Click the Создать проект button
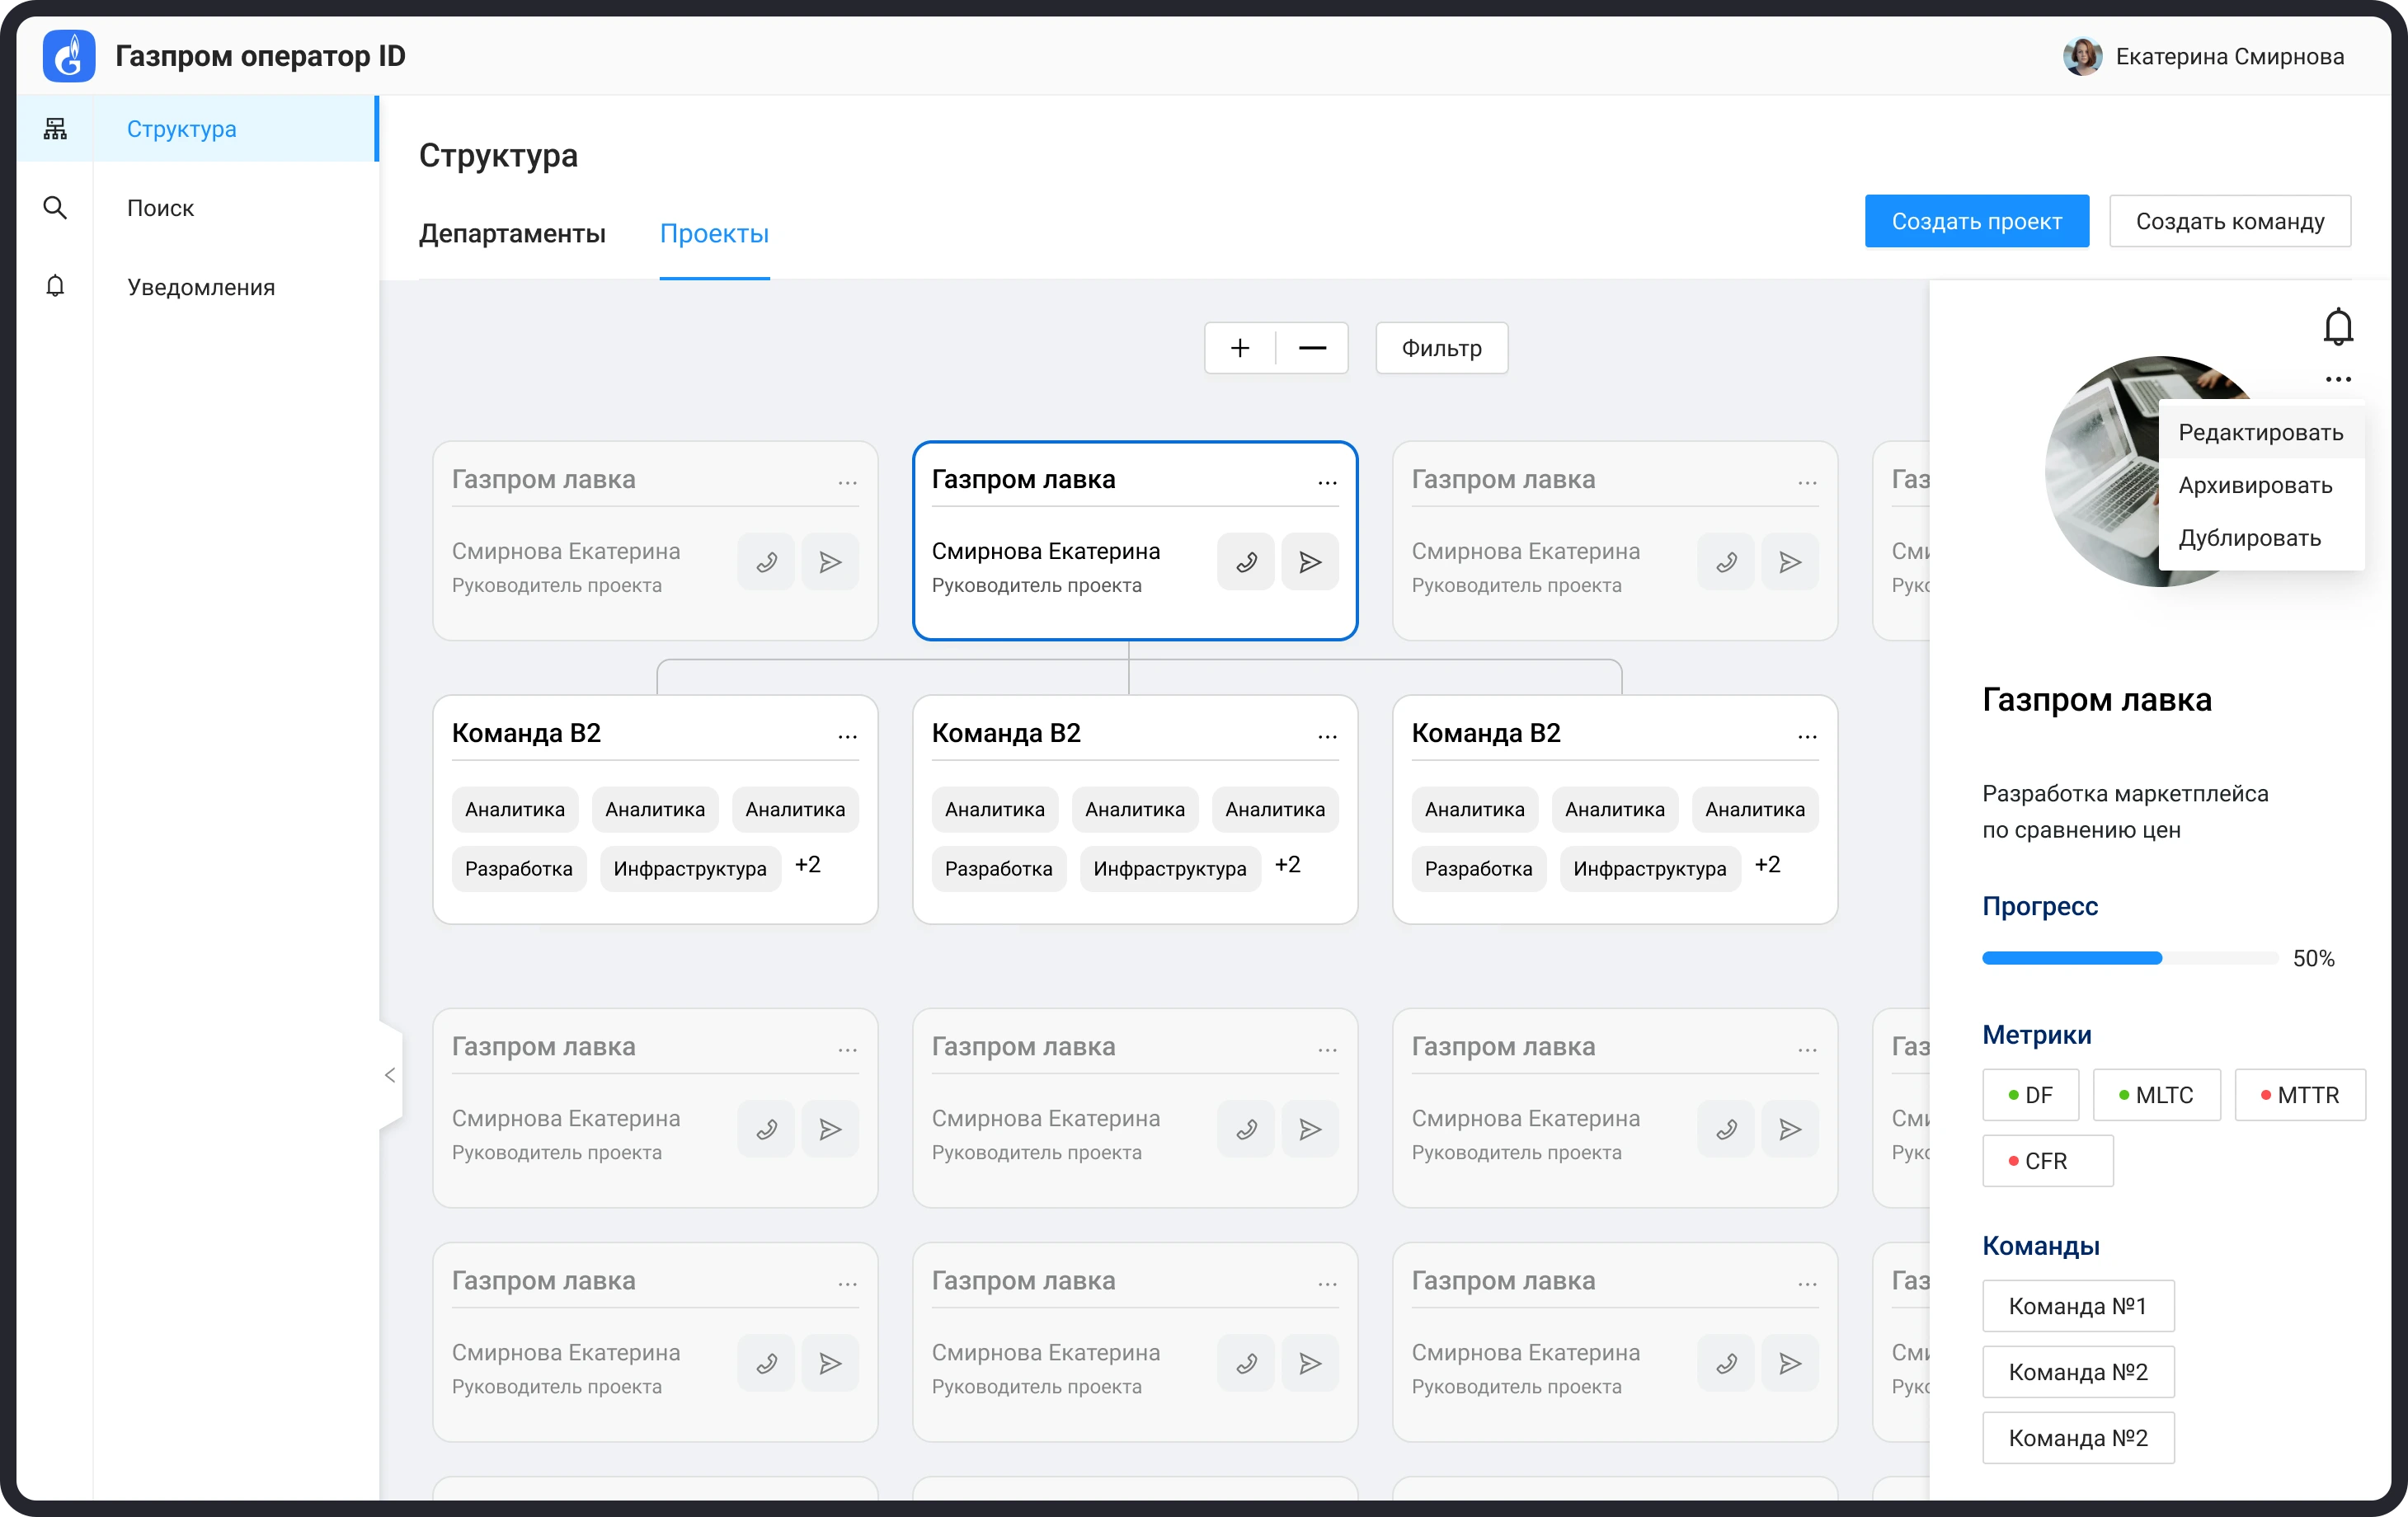 1976,221
